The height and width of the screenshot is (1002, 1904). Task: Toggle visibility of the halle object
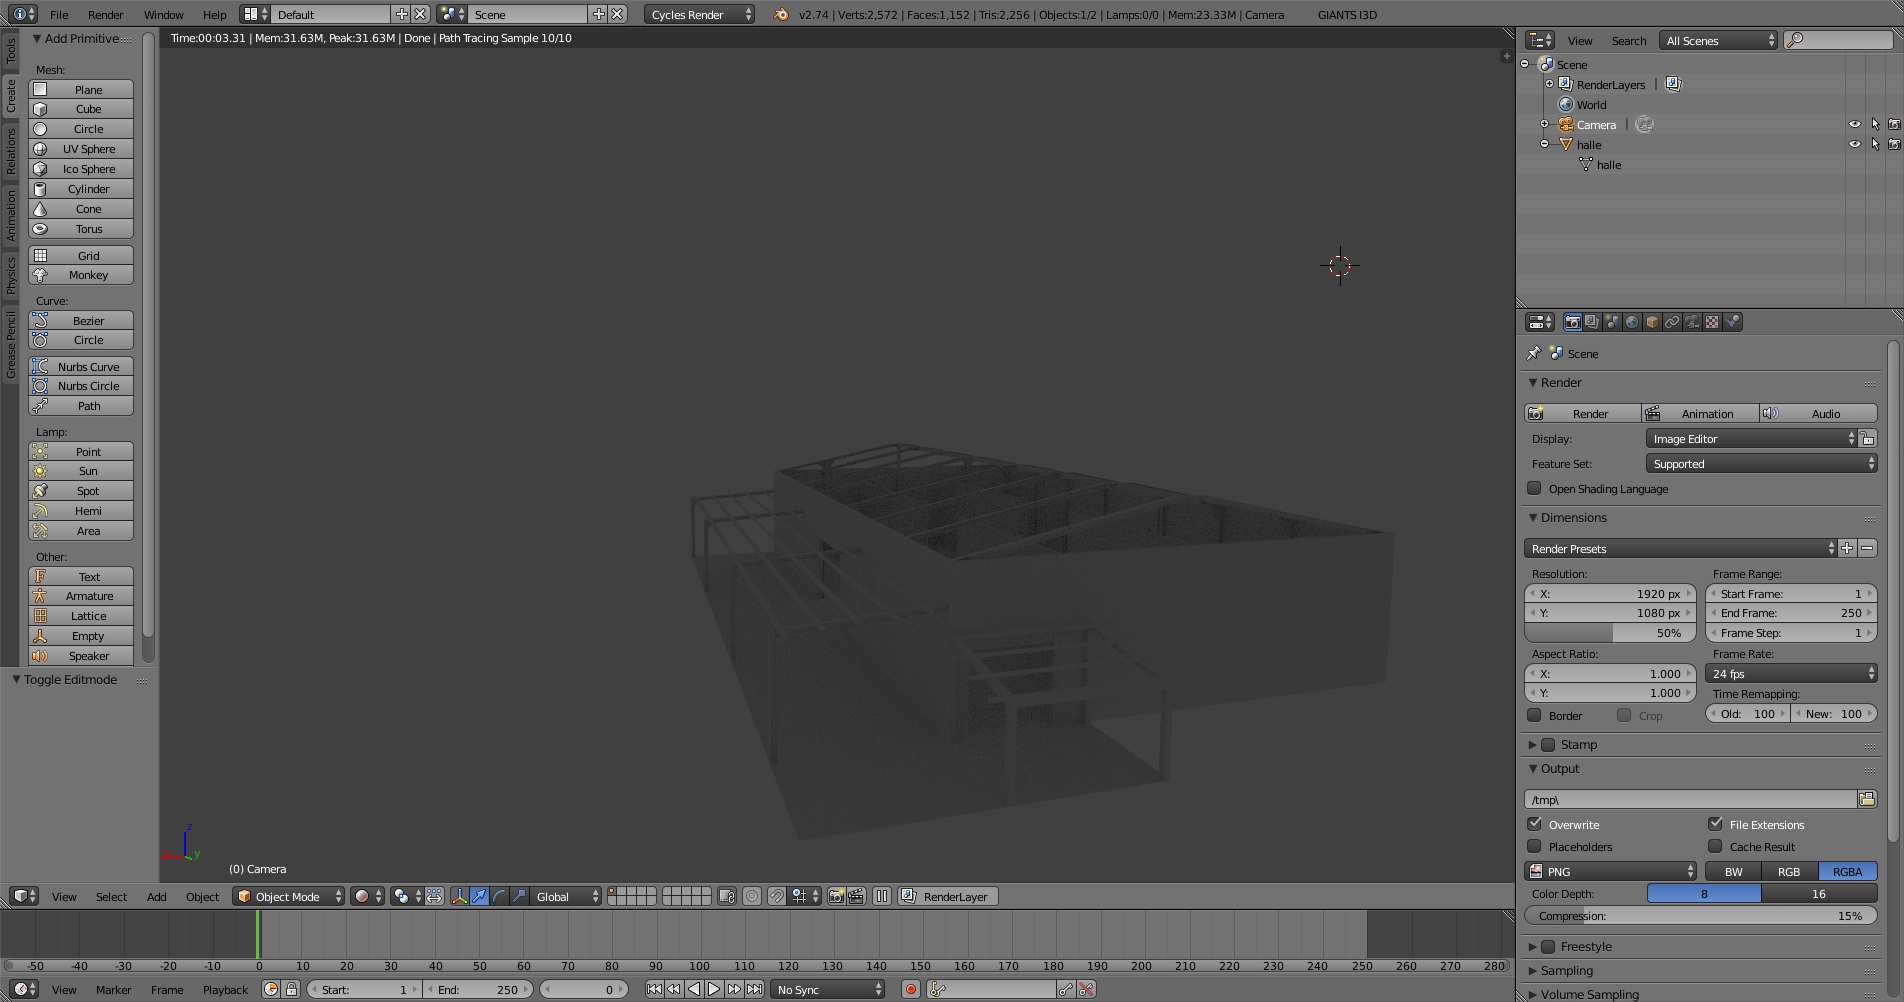[x=1855, y=144]
